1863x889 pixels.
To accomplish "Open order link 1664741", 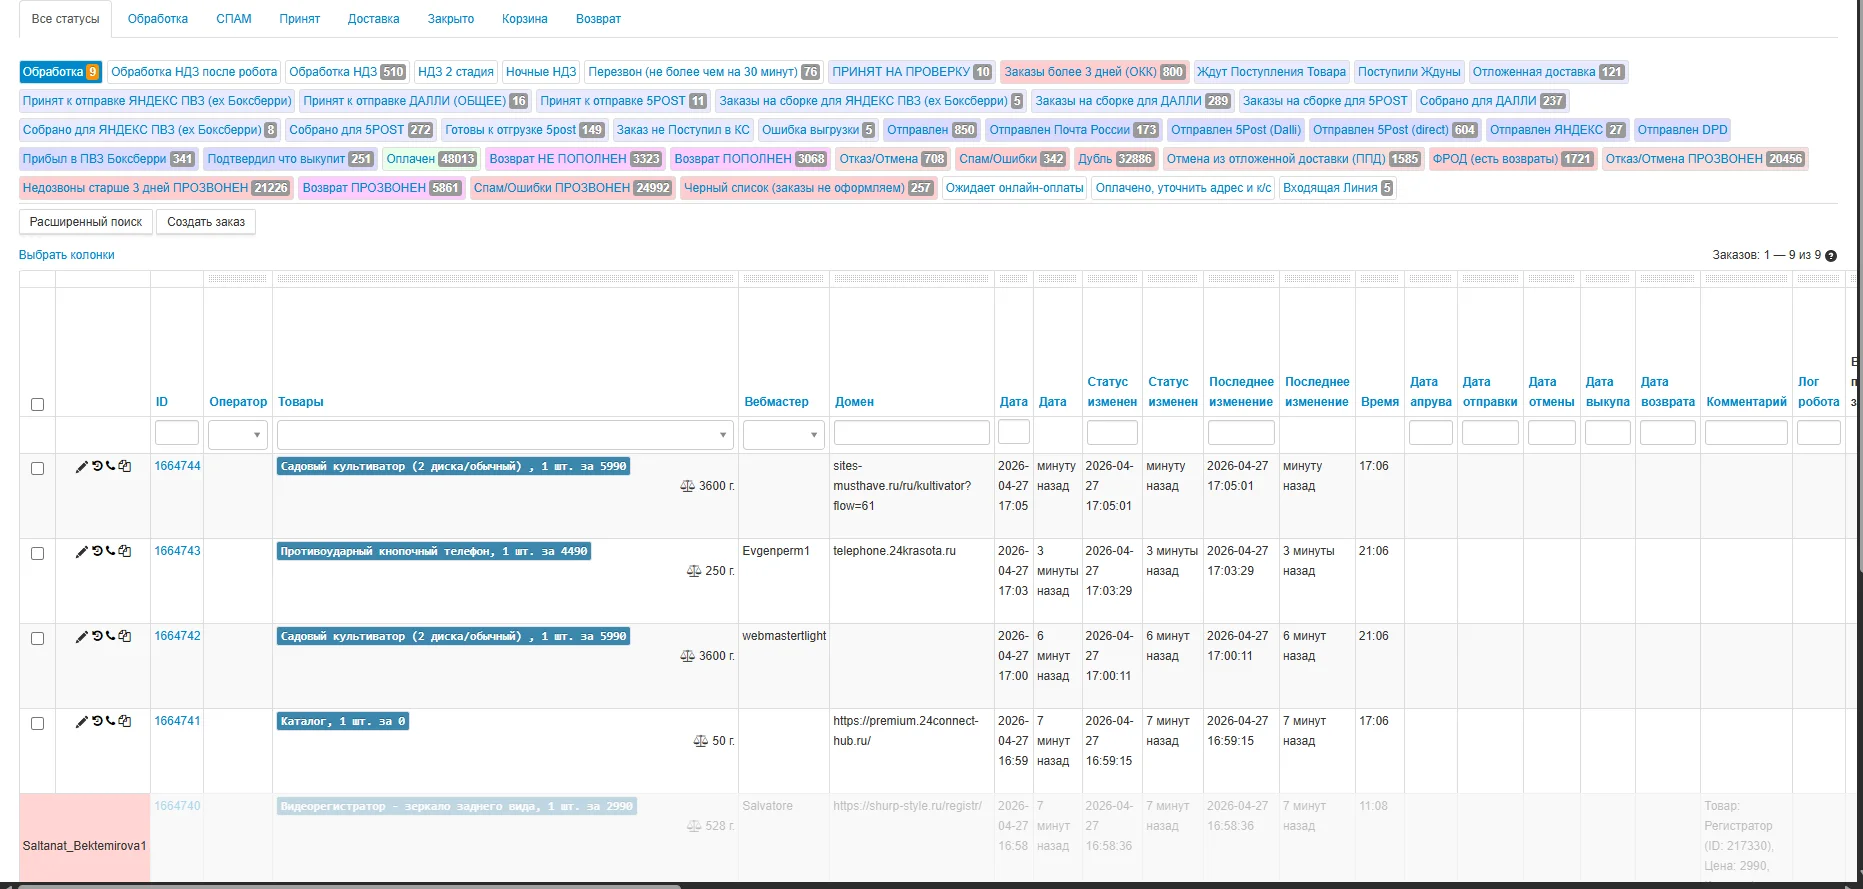I will [177, 721].
